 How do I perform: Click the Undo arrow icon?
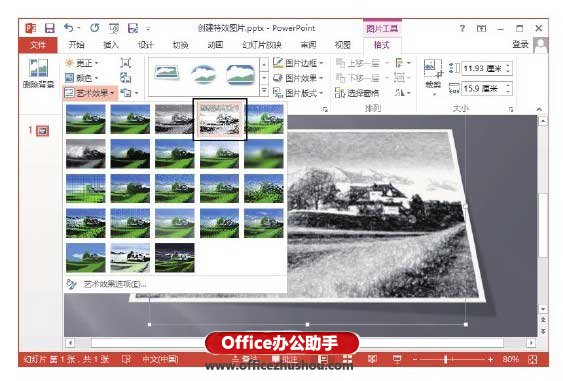[x=68, y=28]
